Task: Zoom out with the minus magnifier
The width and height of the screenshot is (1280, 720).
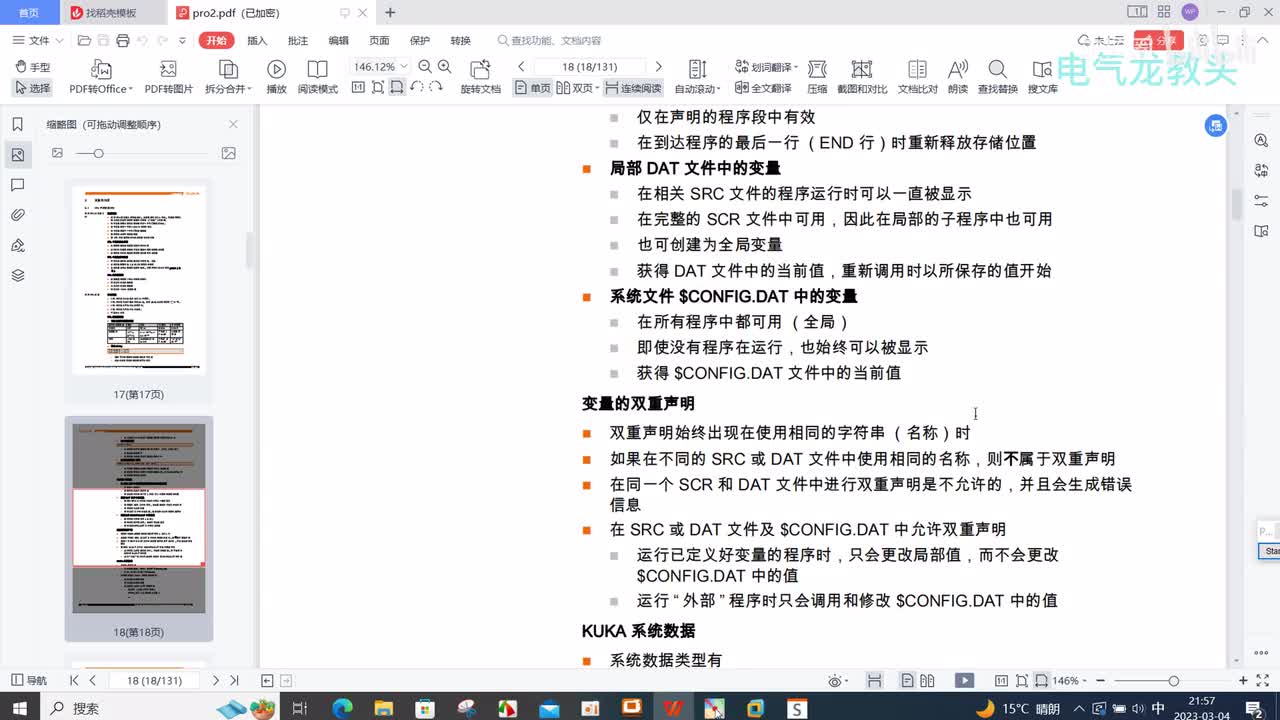Action: point(425,67)
